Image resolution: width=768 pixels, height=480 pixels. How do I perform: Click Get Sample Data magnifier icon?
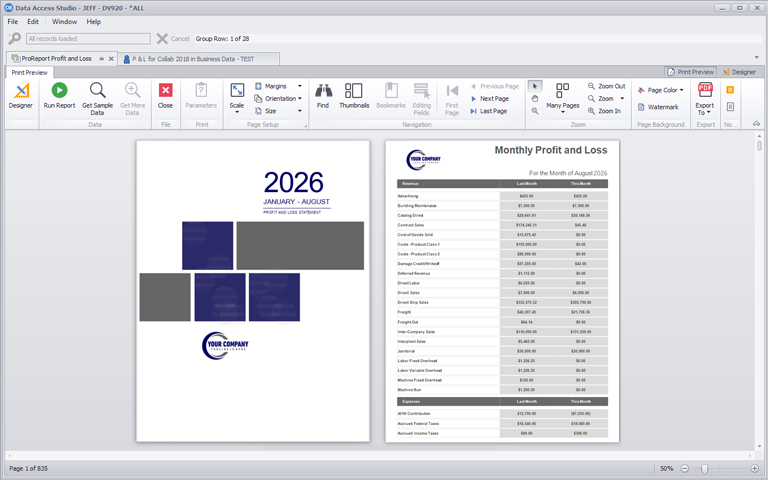coord(98,91)
